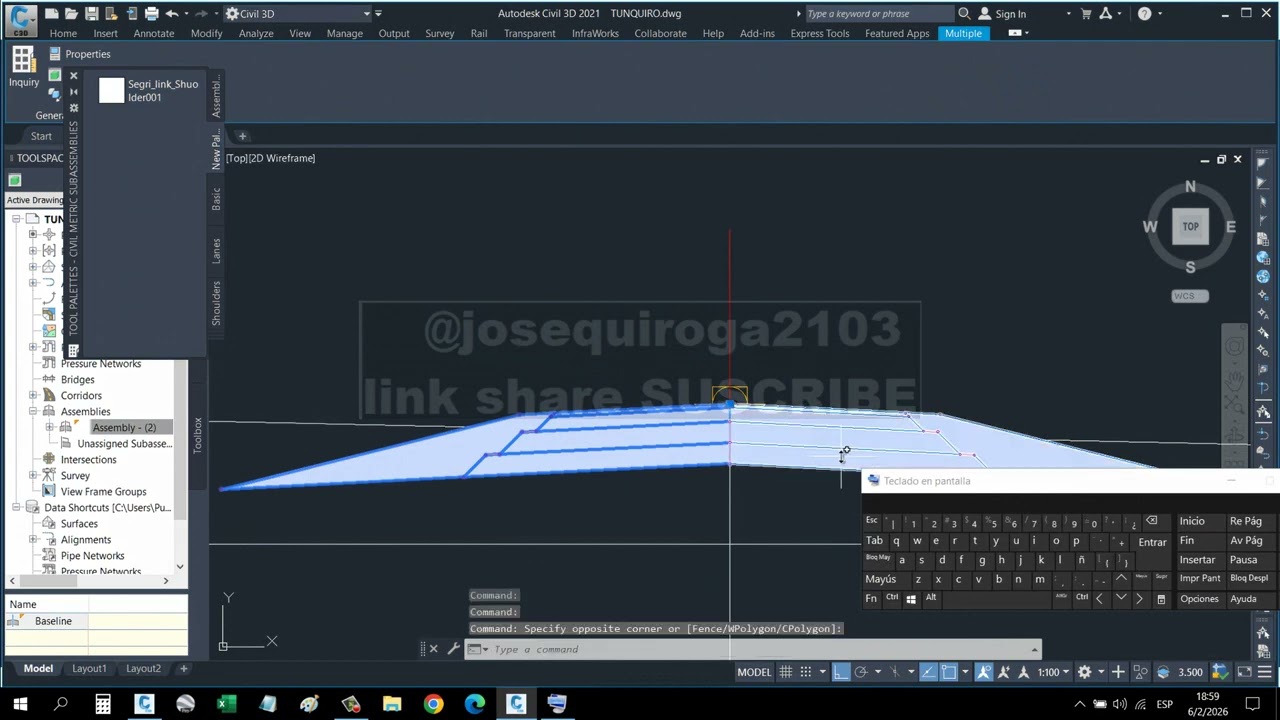The image size is (1280, 720).
Task: Click the command line input field
Action: click(760, 649)
